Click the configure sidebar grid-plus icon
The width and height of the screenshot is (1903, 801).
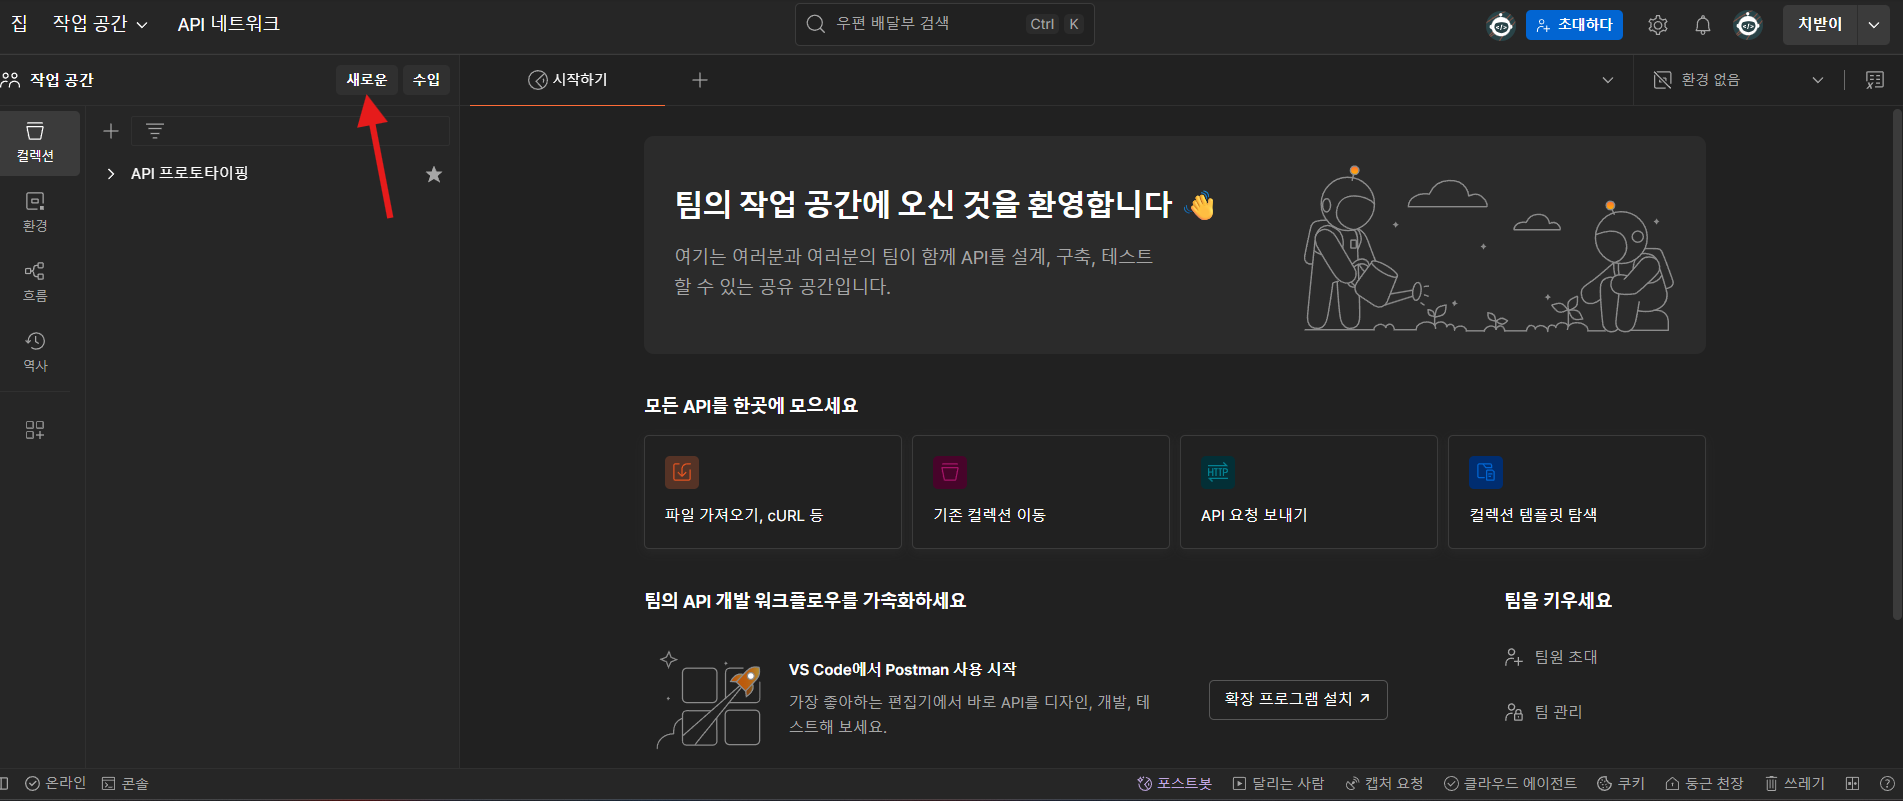(35, 430)
